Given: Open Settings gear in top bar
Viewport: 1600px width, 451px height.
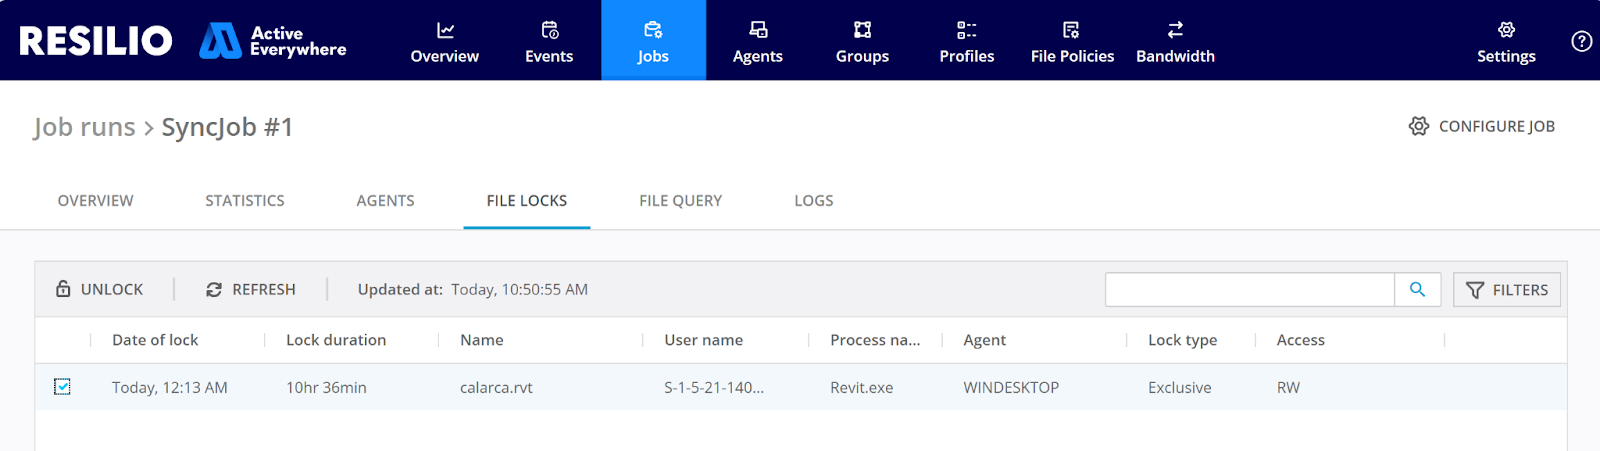Looking at the screenshot, I should (x=1506, y=31).
